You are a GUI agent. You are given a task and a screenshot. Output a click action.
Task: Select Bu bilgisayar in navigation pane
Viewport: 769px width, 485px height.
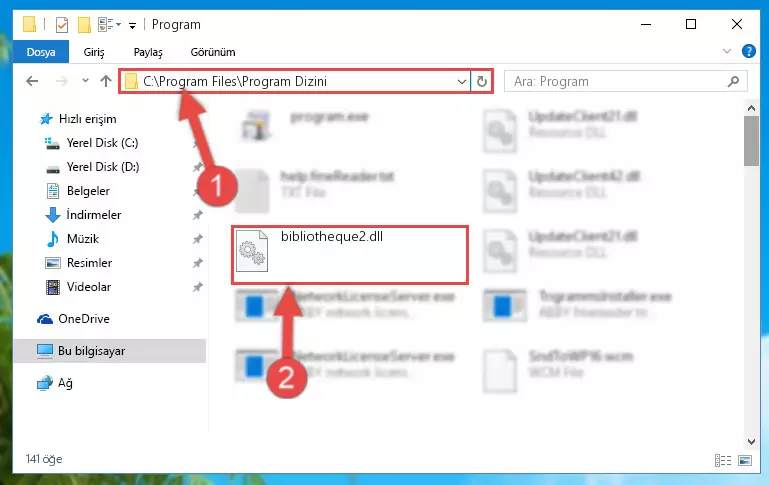(109, 351)
